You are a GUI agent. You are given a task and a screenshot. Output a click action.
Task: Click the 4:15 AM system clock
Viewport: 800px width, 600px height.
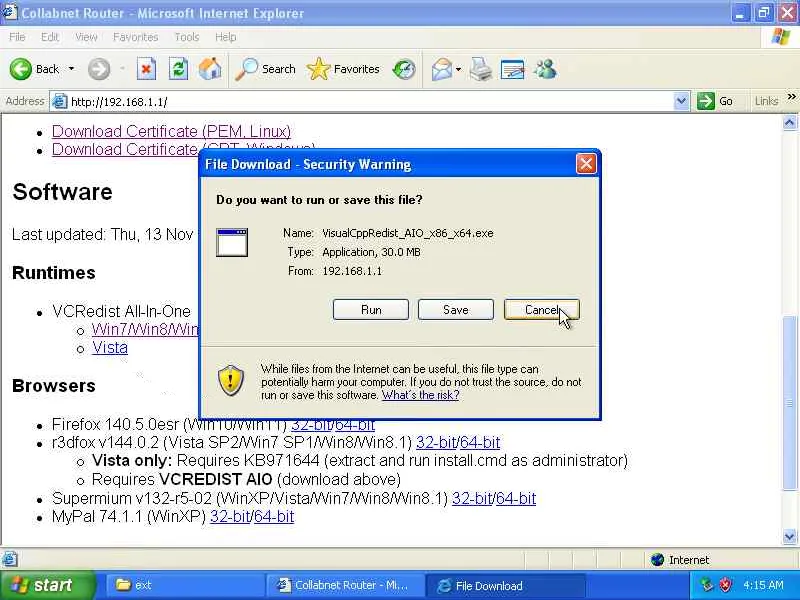pyautogui.click(x=763, y=585)
